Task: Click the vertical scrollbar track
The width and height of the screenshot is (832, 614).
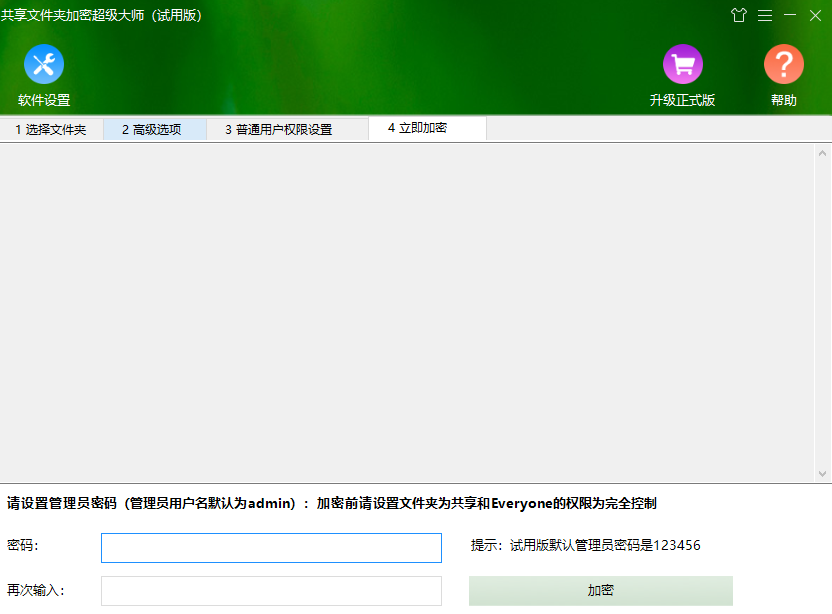Action: [x=822, y=310]
